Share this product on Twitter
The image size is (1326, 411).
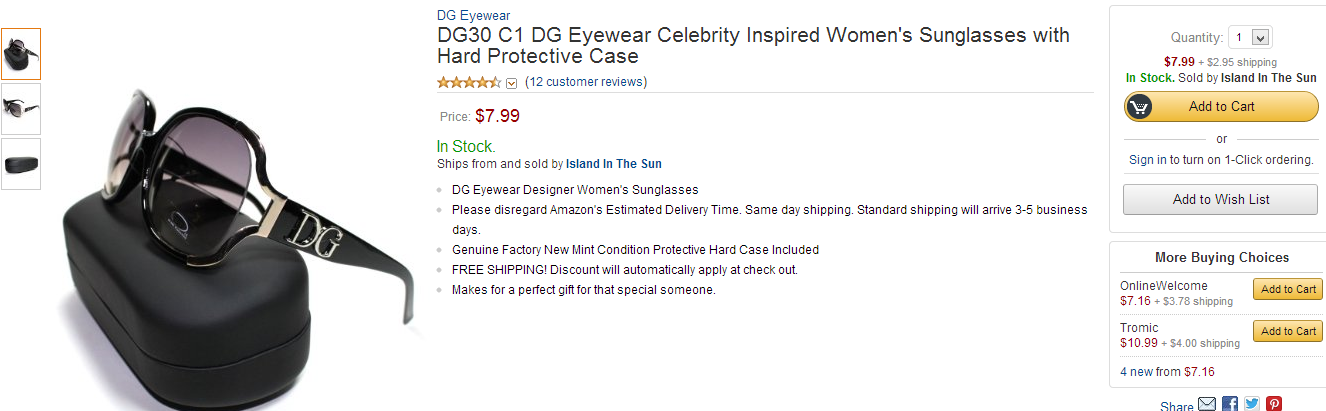(1252, 404)
